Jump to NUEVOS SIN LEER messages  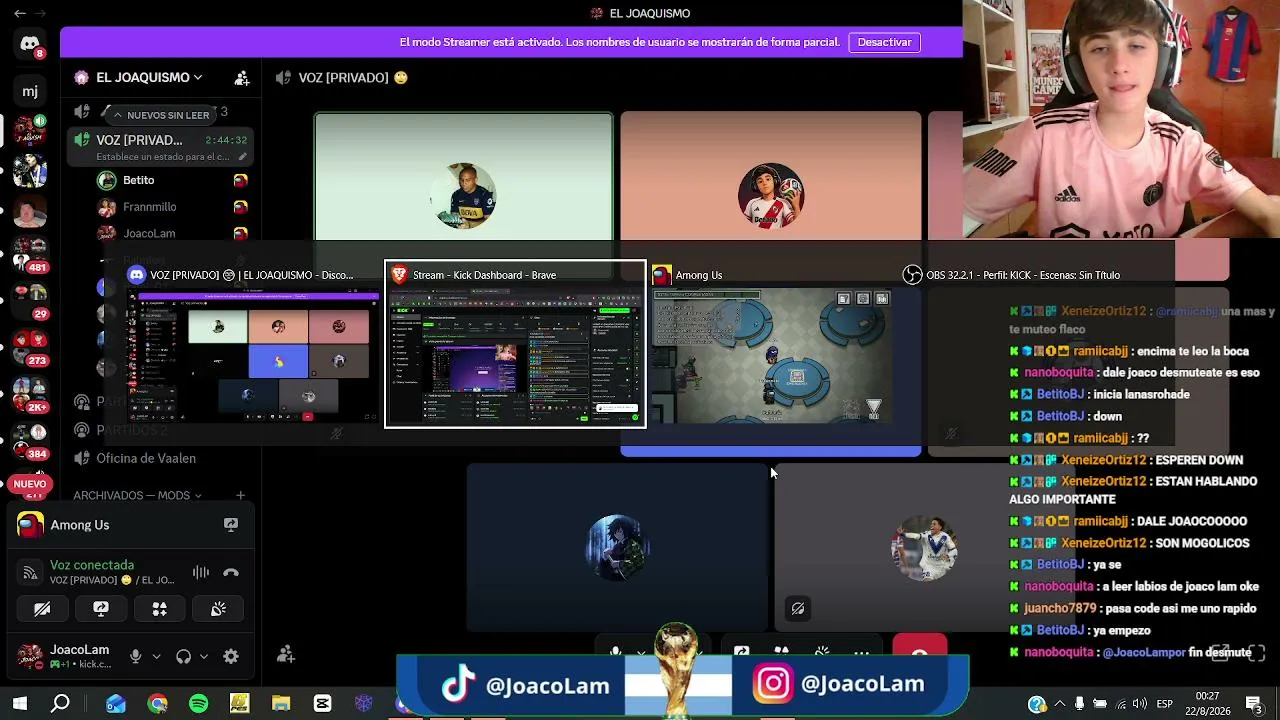[x=161, y=115]
